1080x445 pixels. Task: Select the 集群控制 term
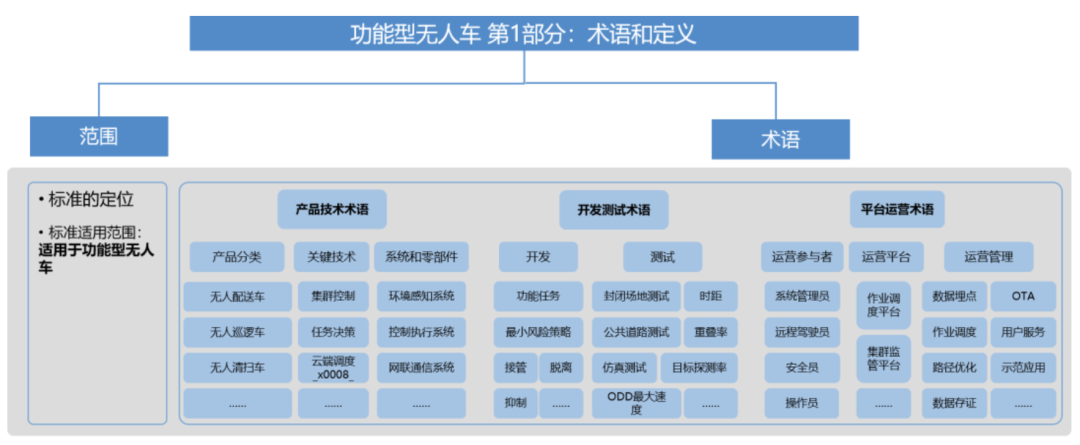pos(333,297)
